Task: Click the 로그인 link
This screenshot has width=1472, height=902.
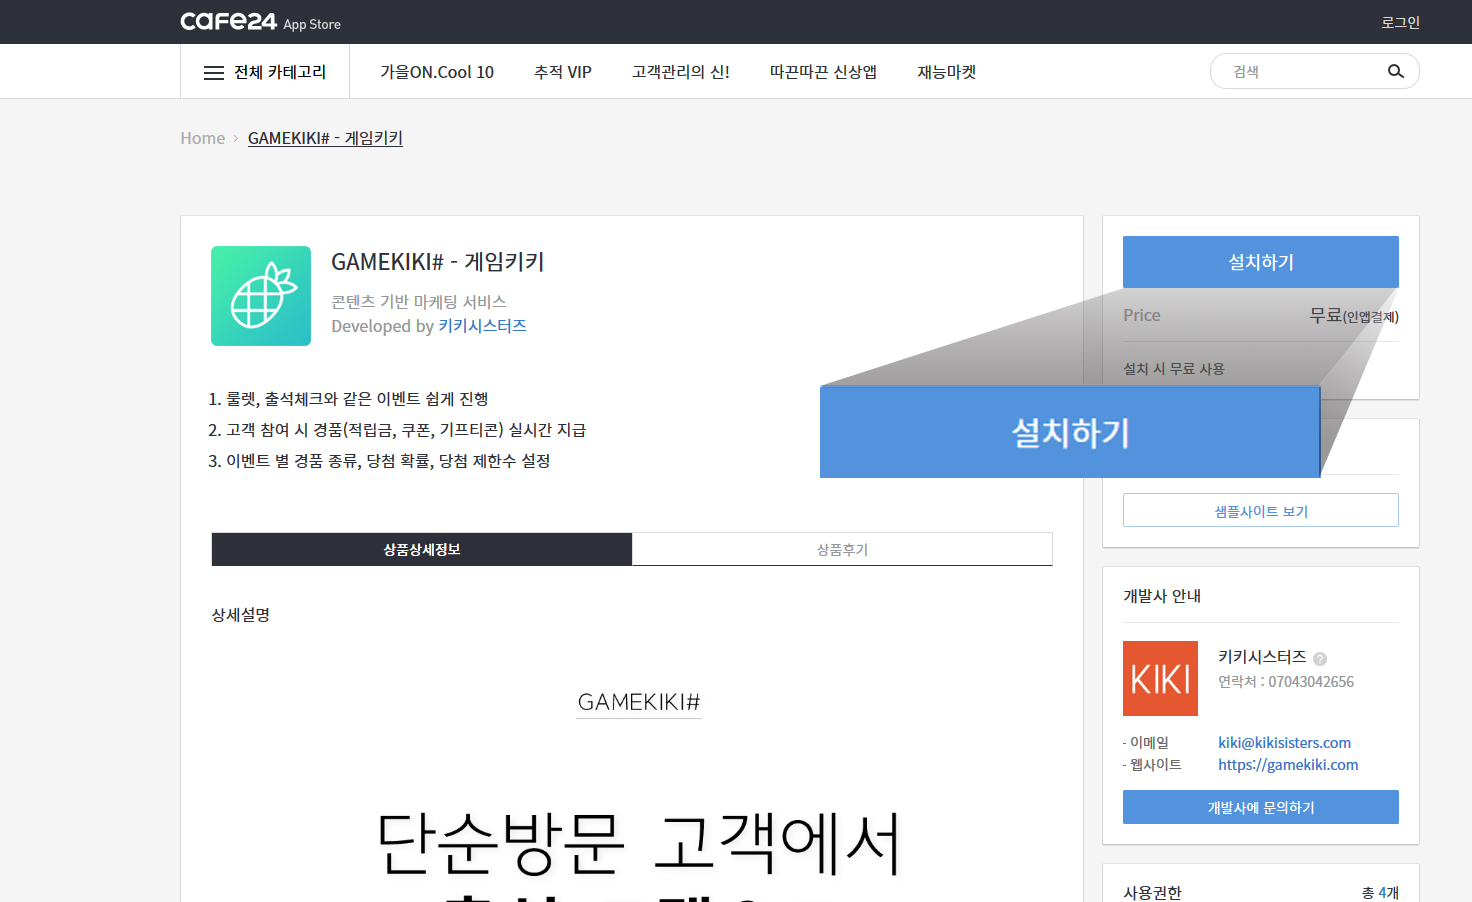Action: click(x=1399, y=21)
